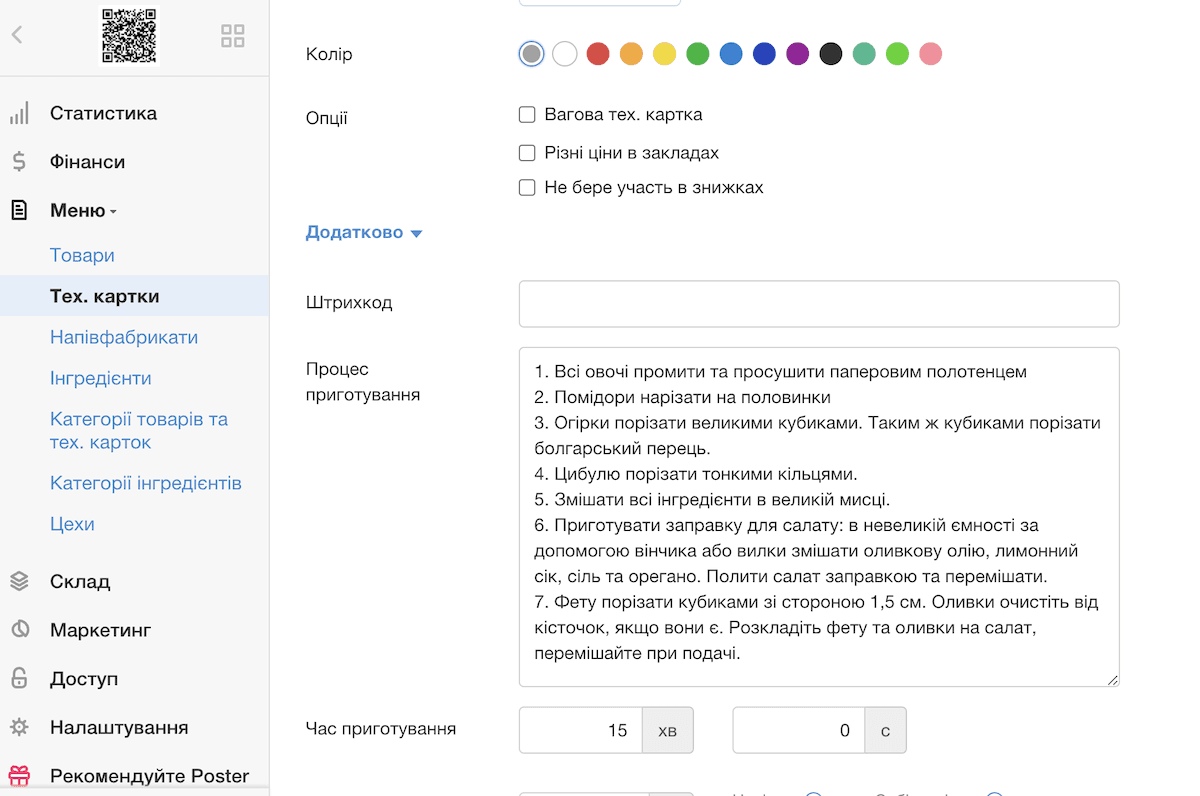Pick the teal color swatch

pos(864,54)
